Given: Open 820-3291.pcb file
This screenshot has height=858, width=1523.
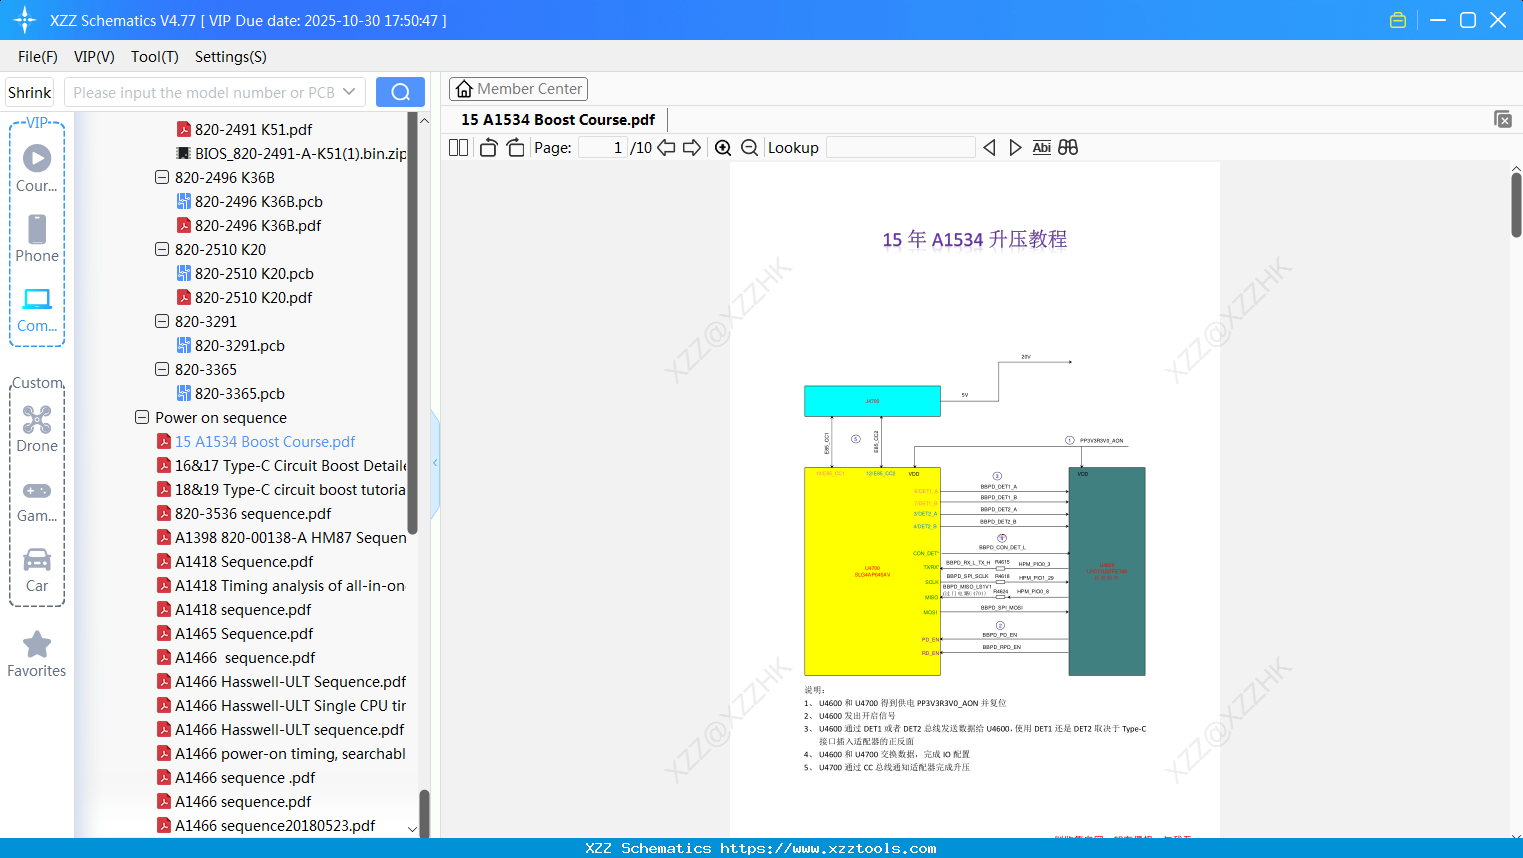Looking at the screenshot, I should 240,345.
